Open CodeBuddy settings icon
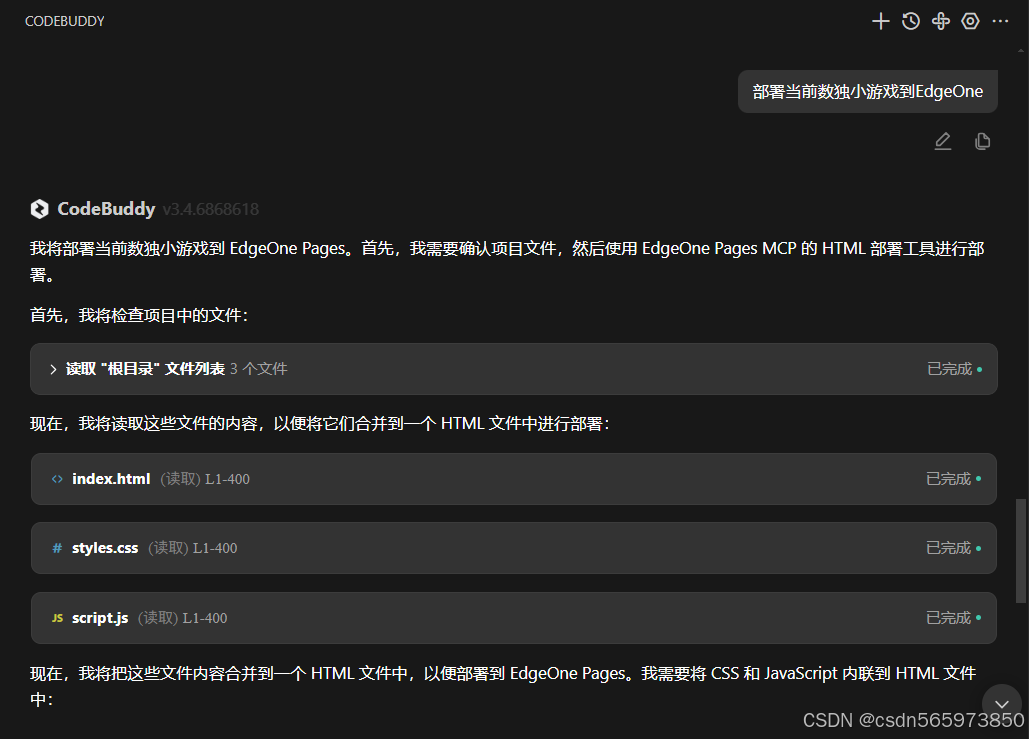Viewport: 1029px width, 739px height. click(970, 22)
